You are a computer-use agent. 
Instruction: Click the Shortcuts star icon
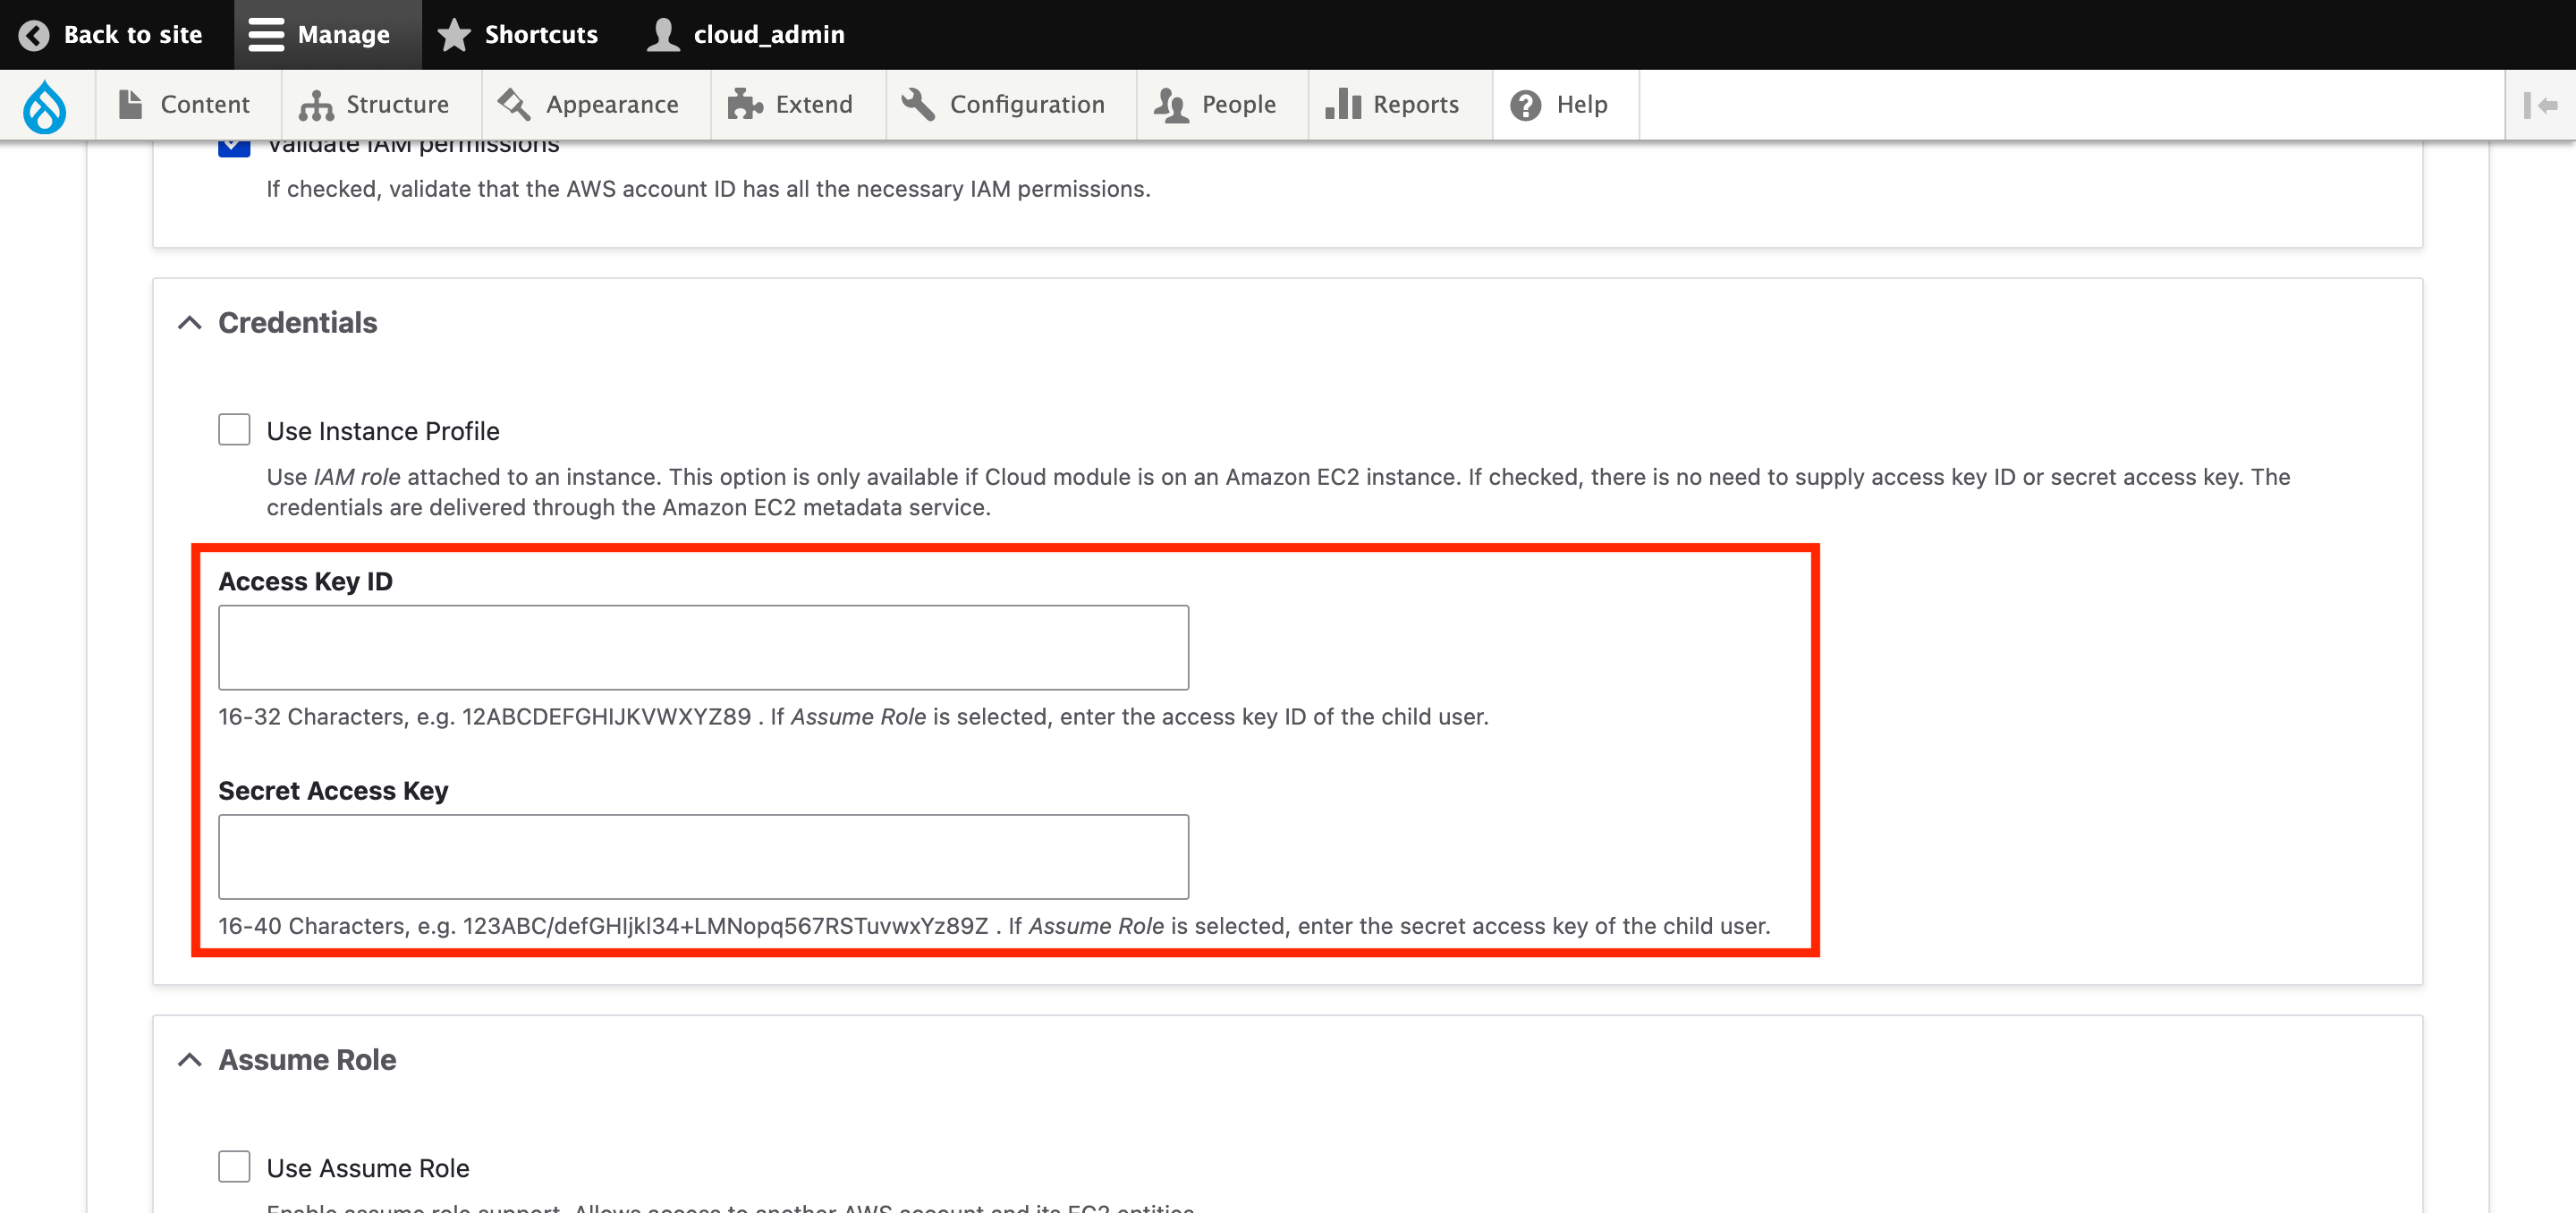click(x=454, y=35)
